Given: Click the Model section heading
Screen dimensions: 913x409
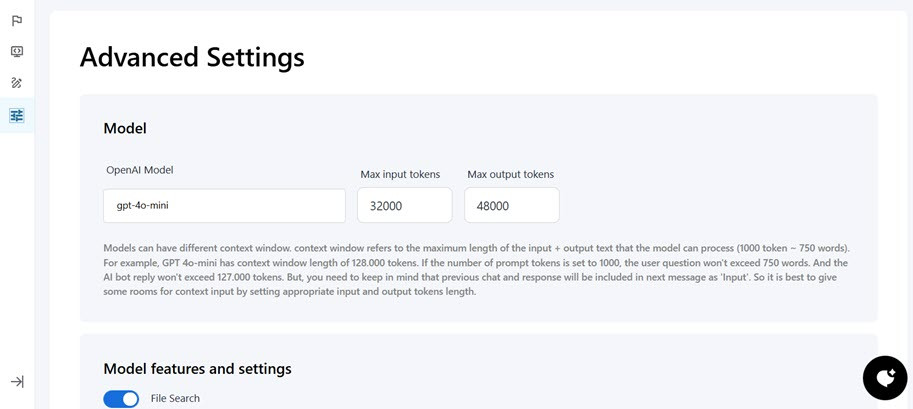Looking at the screenshot, I should tap(125, 128).
